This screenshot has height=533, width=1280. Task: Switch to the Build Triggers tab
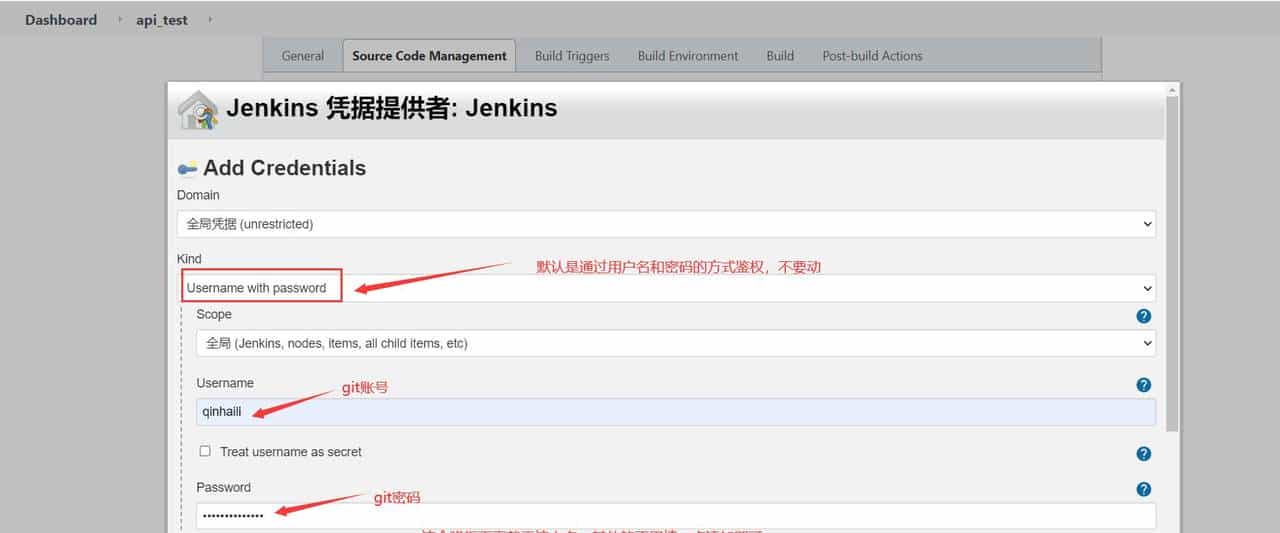click(572, 56)
